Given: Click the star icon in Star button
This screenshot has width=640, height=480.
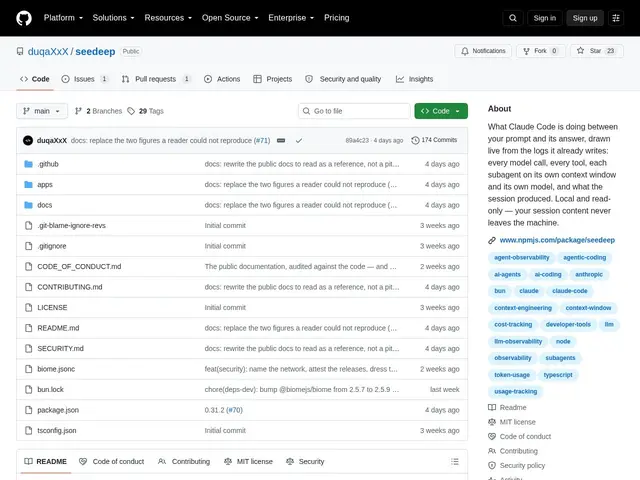Looking at the screenshot, I should point(580,51).
